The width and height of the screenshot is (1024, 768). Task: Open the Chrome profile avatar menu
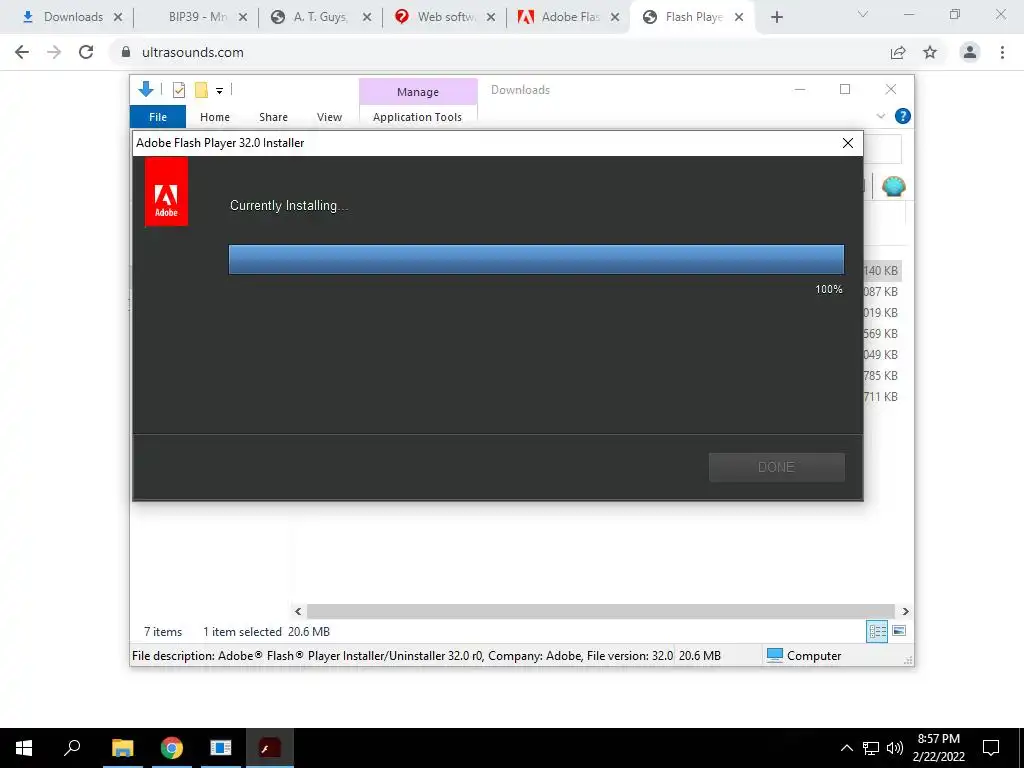970,52
